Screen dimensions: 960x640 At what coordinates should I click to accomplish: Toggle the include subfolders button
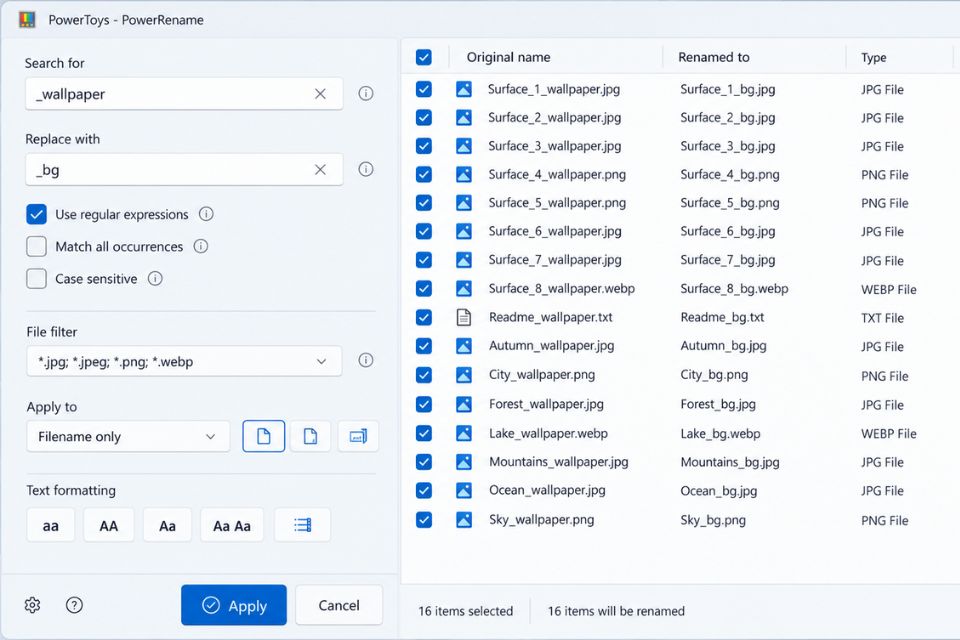tap(358, 436)
